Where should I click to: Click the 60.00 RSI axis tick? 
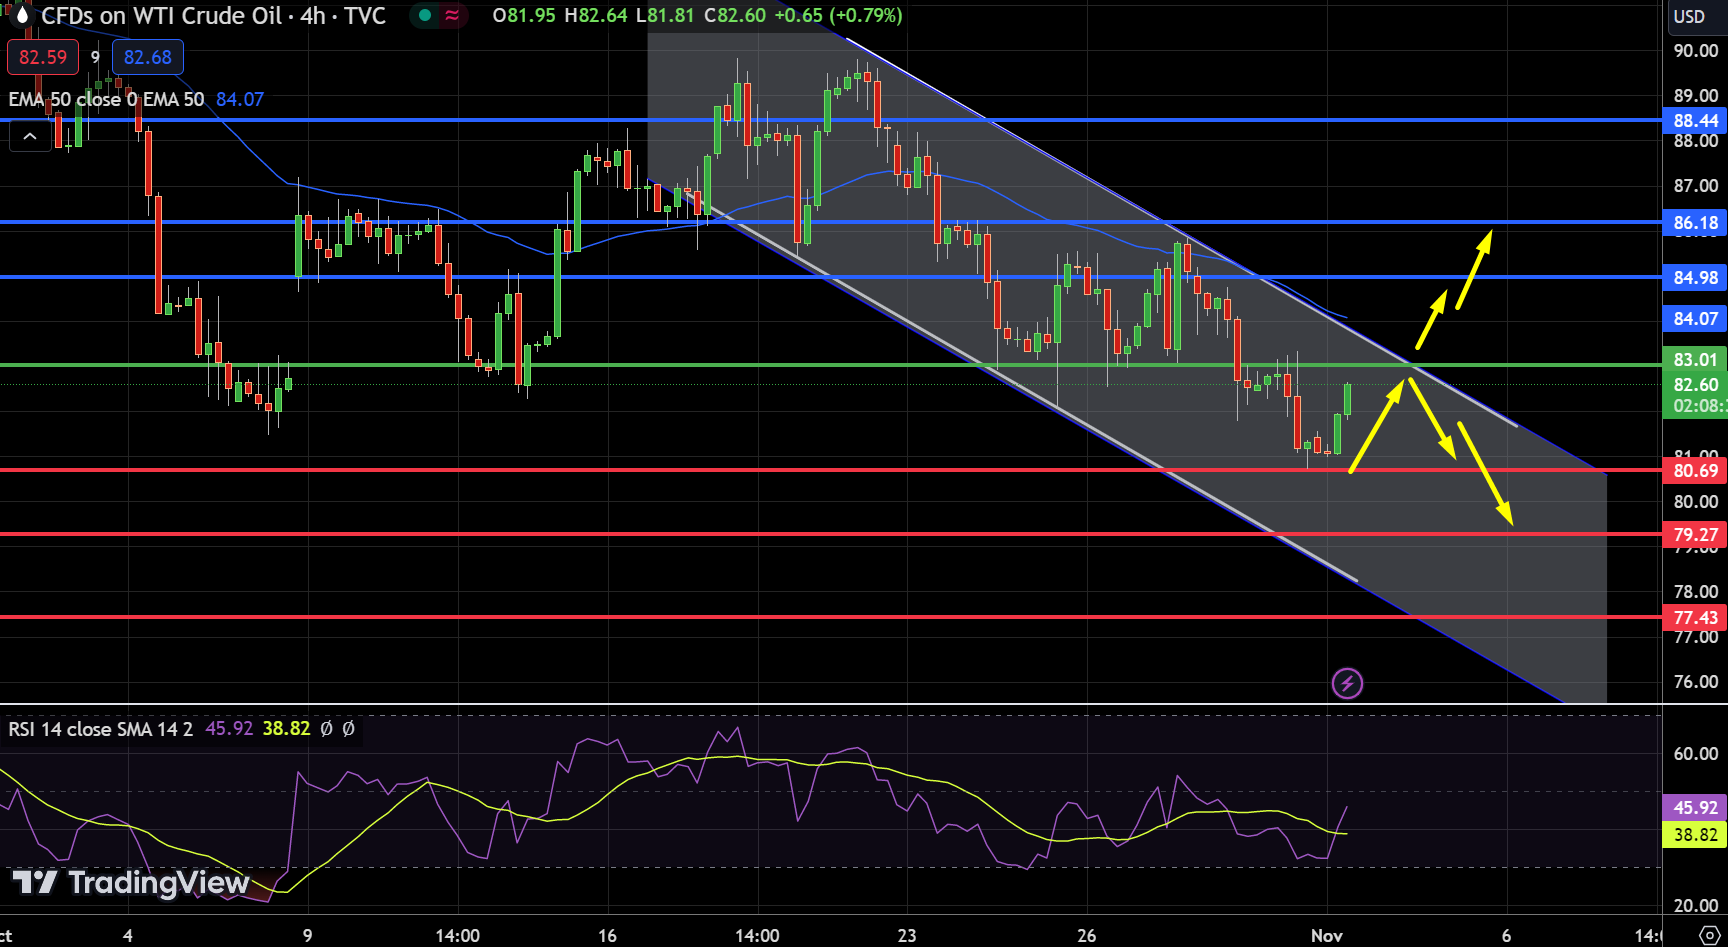pos(1695,754)
